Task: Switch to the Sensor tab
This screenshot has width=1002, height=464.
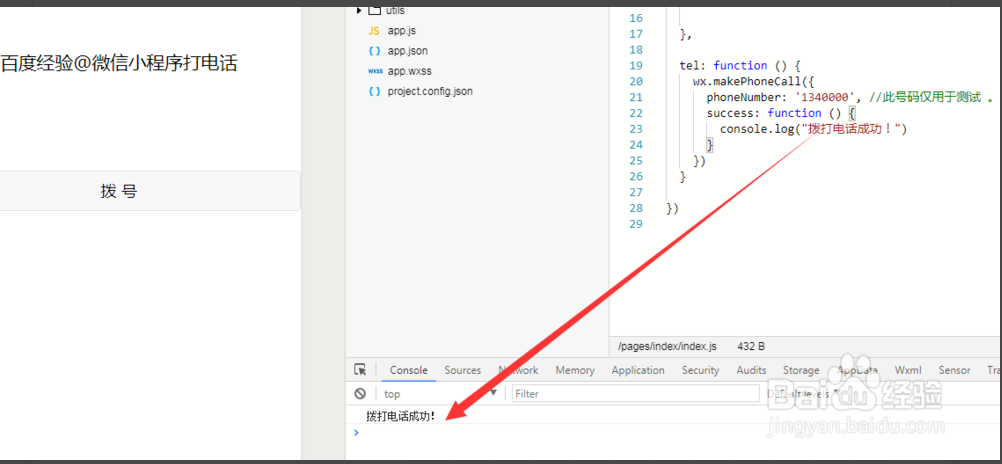Action: [x=954, y=370]
